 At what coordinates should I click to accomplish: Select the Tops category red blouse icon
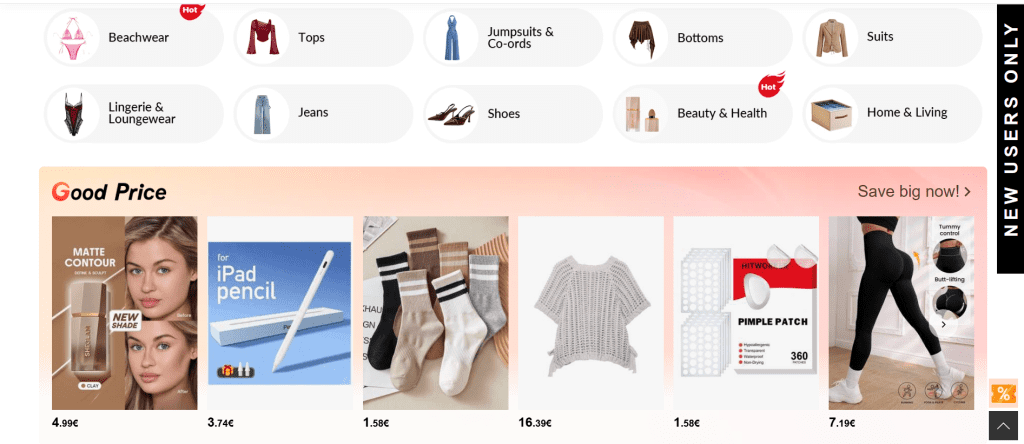click(262, 37)
